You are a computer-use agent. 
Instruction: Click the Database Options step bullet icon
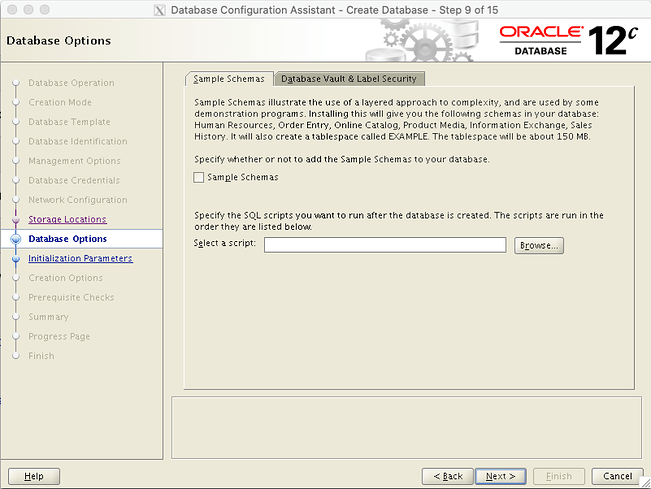coord(16,239)
